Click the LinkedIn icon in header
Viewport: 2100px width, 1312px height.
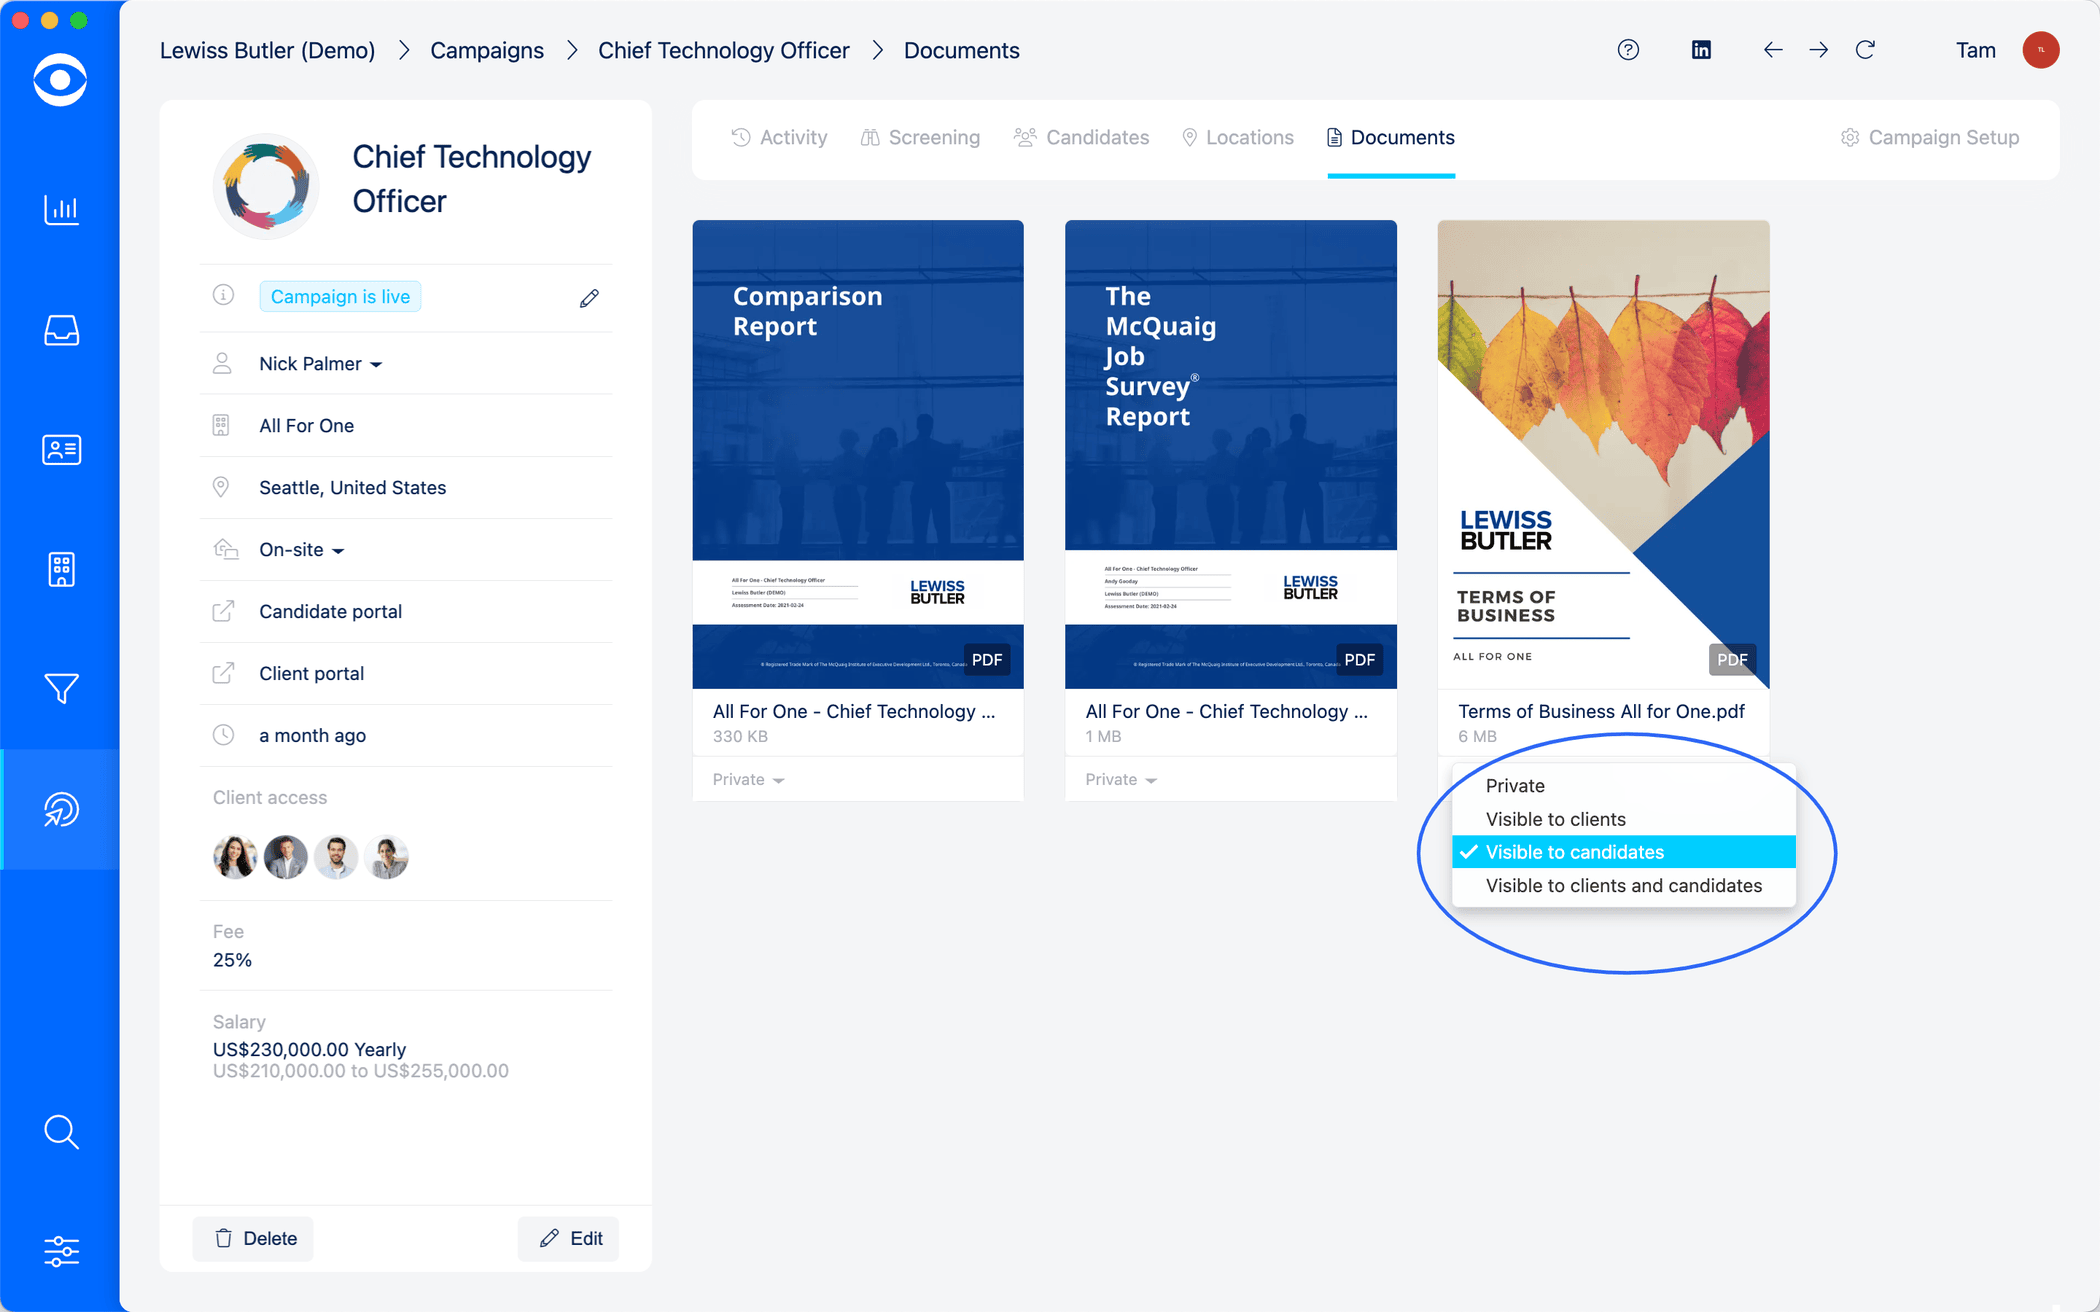click(1701, 50)
